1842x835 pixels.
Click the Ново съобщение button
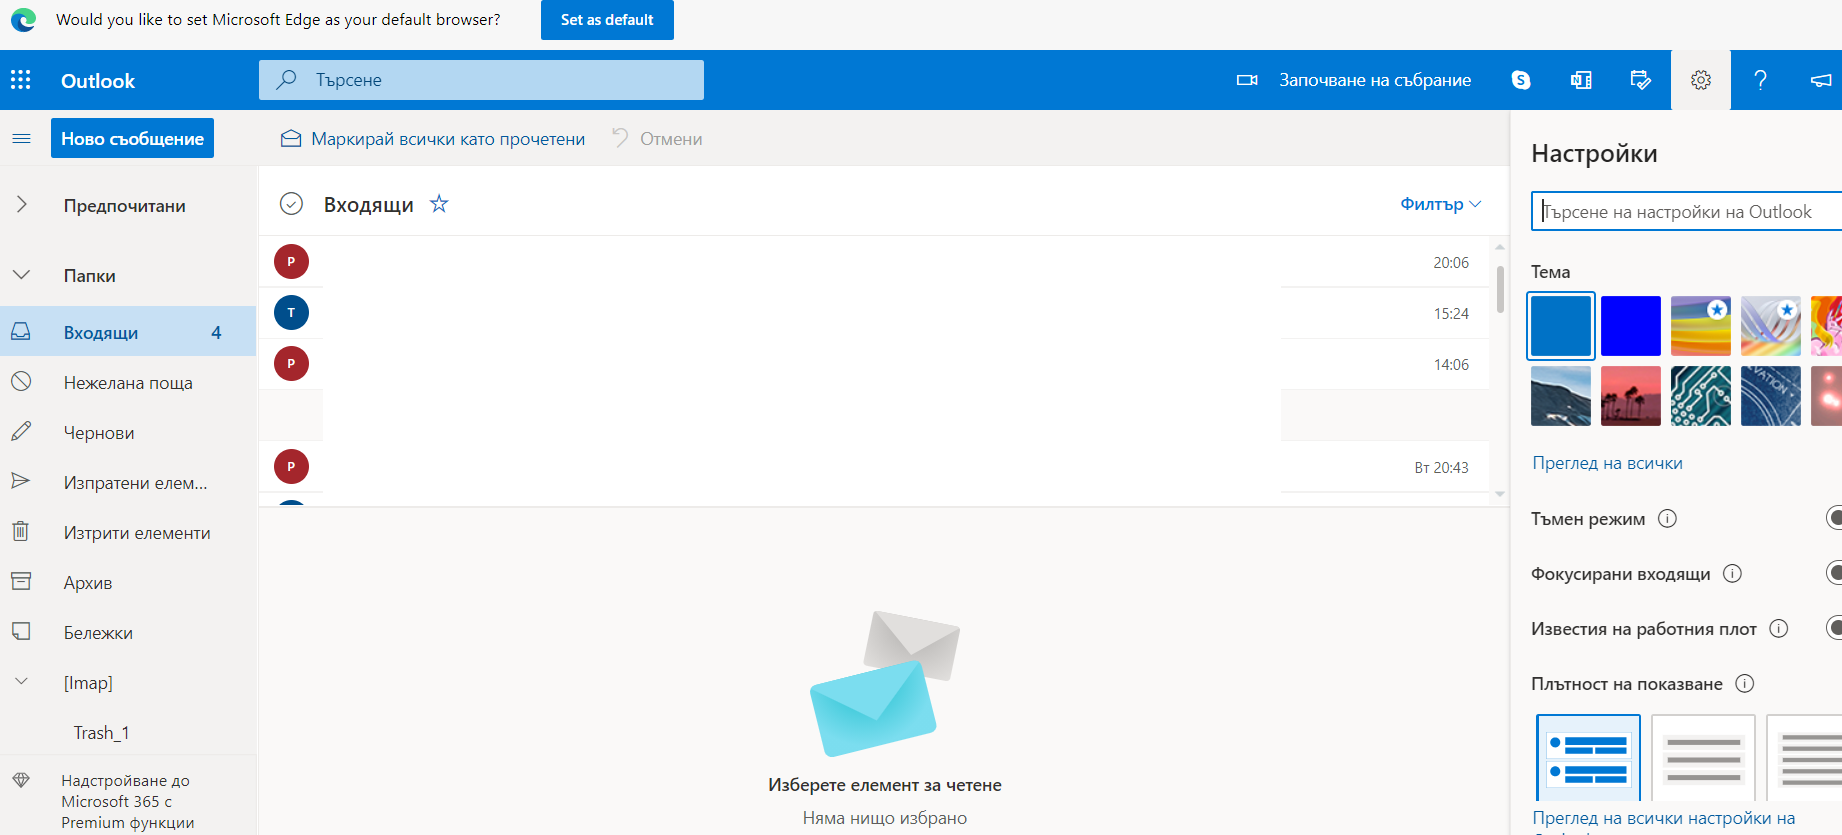click(x=132, y=139)
